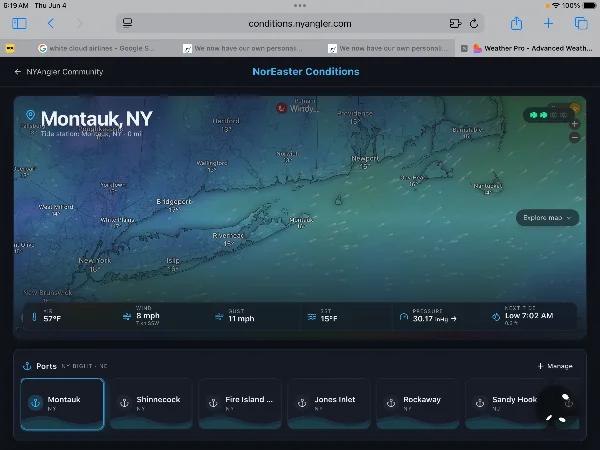Click the Ports section anchor icon
This screenshot has height=450, width=600.
(27, 366)
